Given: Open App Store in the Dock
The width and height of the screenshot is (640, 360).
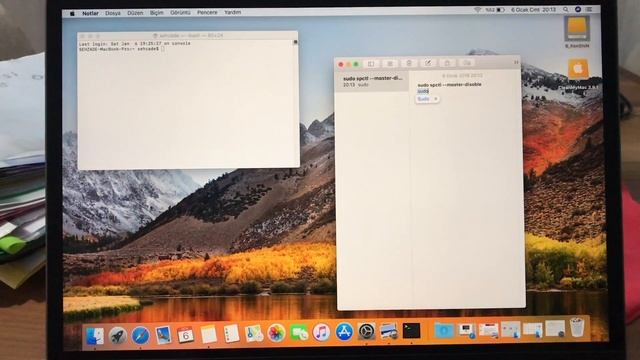Looking at the screenshot, I should coord(344,332).
